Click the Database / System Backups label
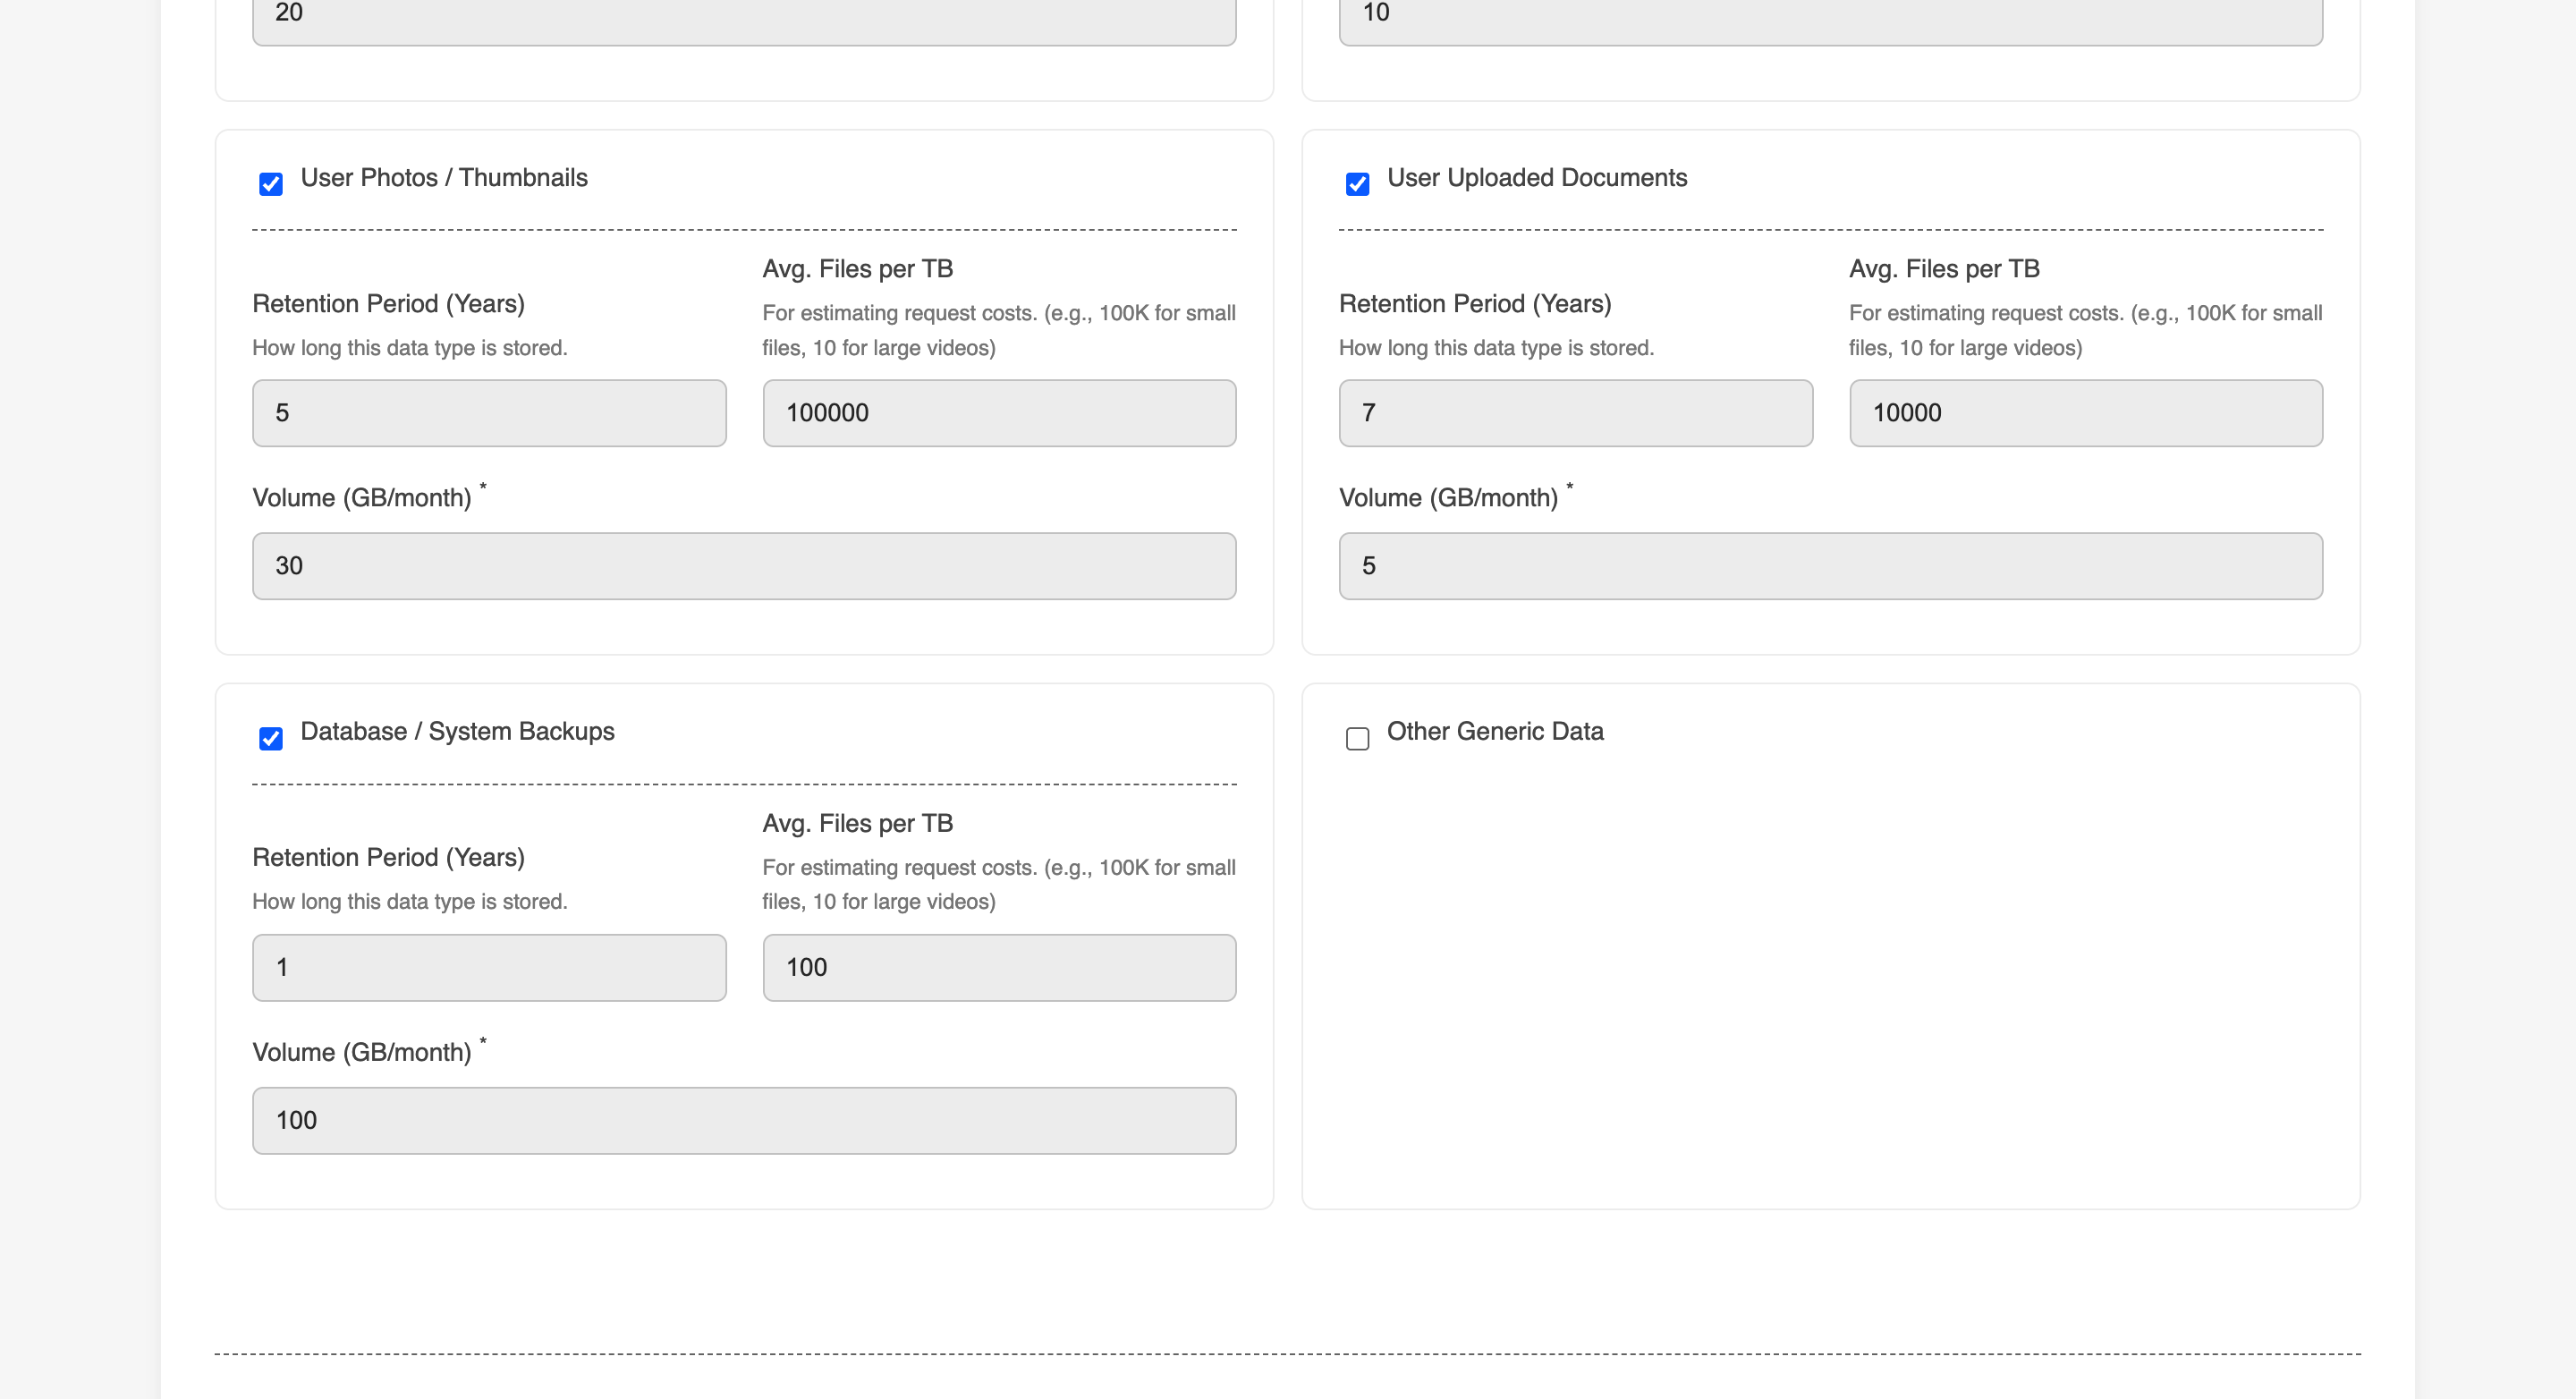This screenshot has height=1399, width=2576. pos(457,732)
